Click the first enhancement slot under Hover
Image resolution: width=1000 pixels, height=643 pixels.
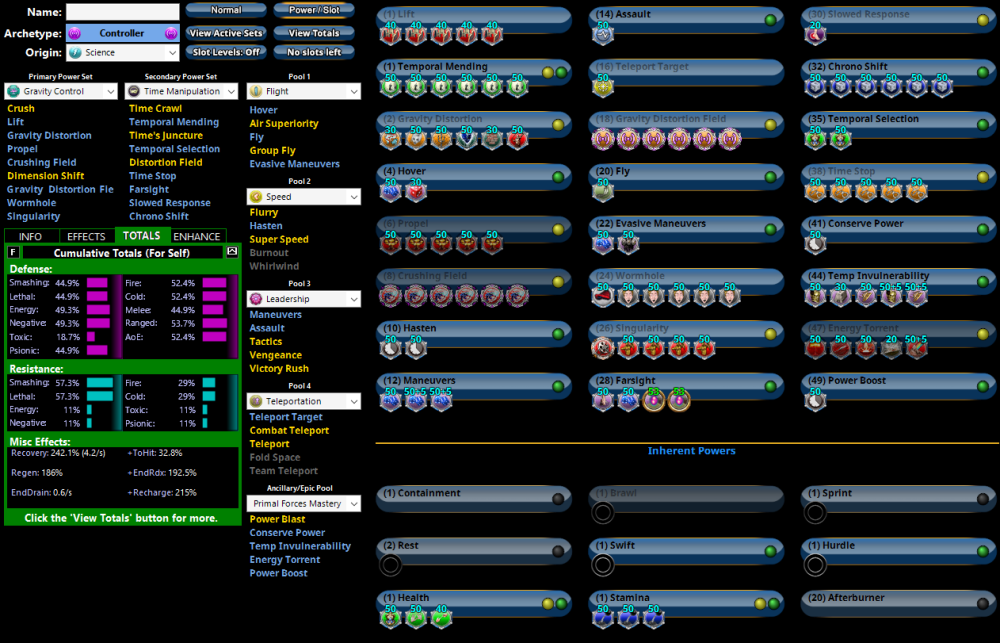click(391, 192)
